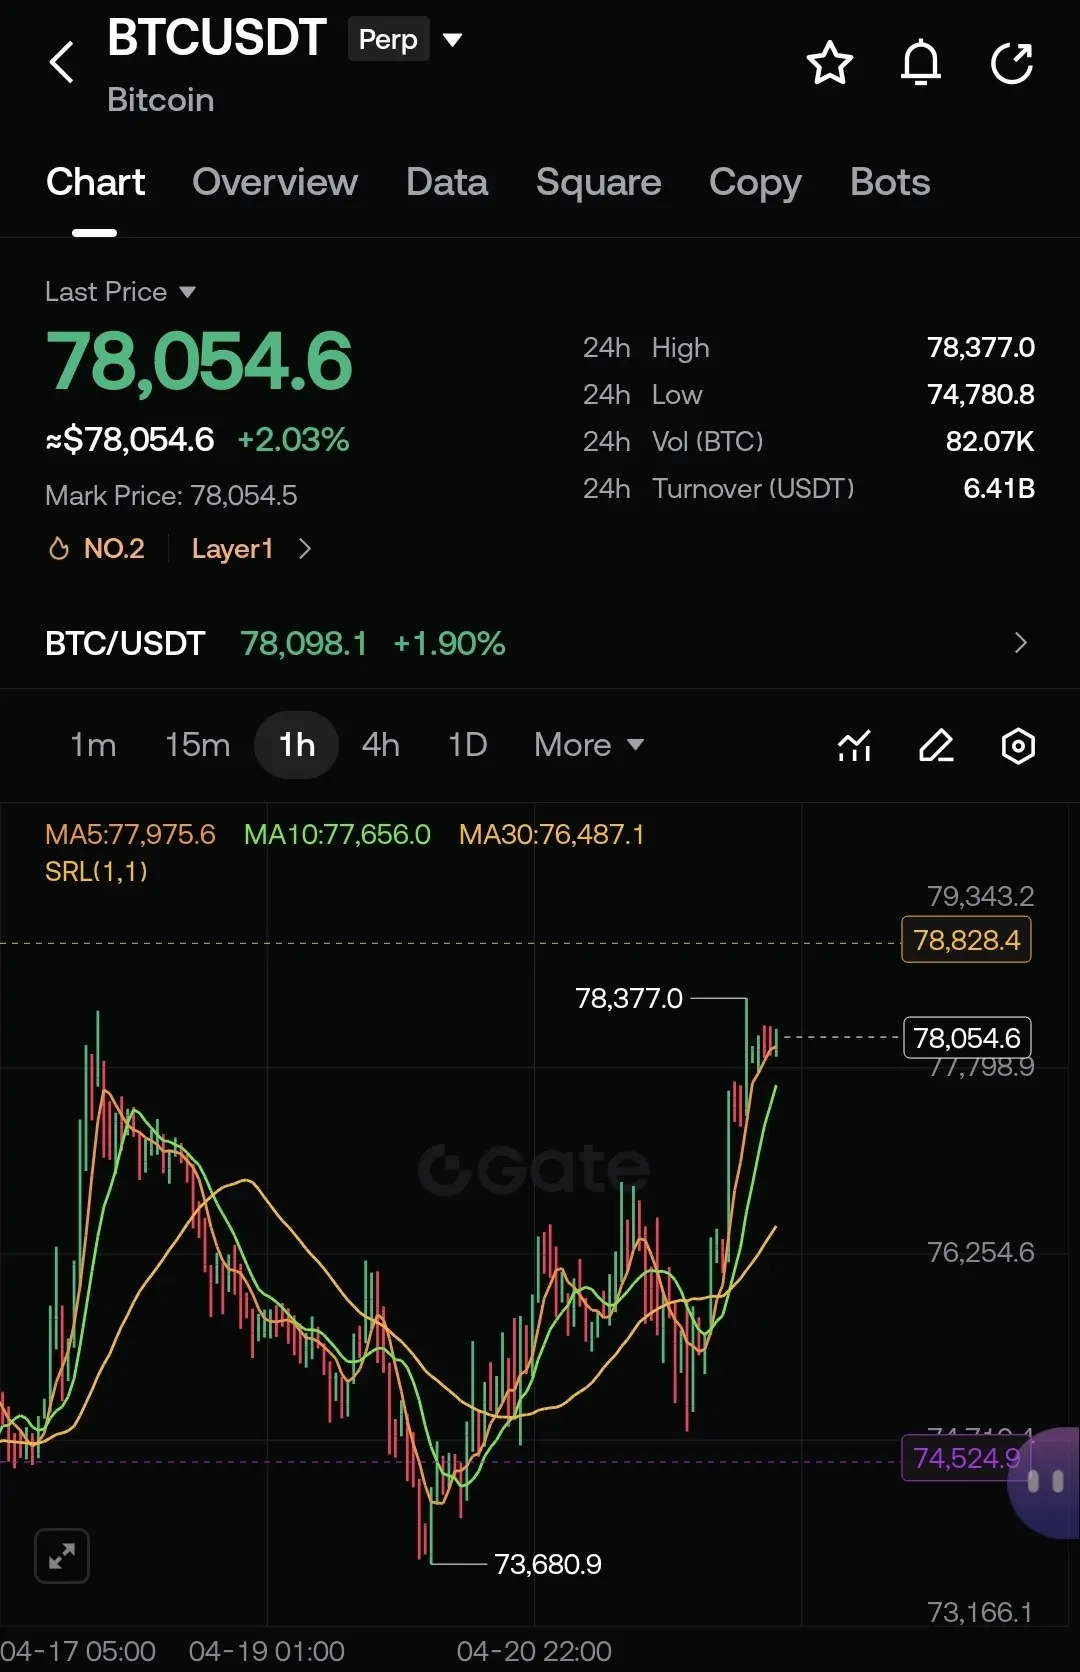Open More timeframes dropdown

589,745
